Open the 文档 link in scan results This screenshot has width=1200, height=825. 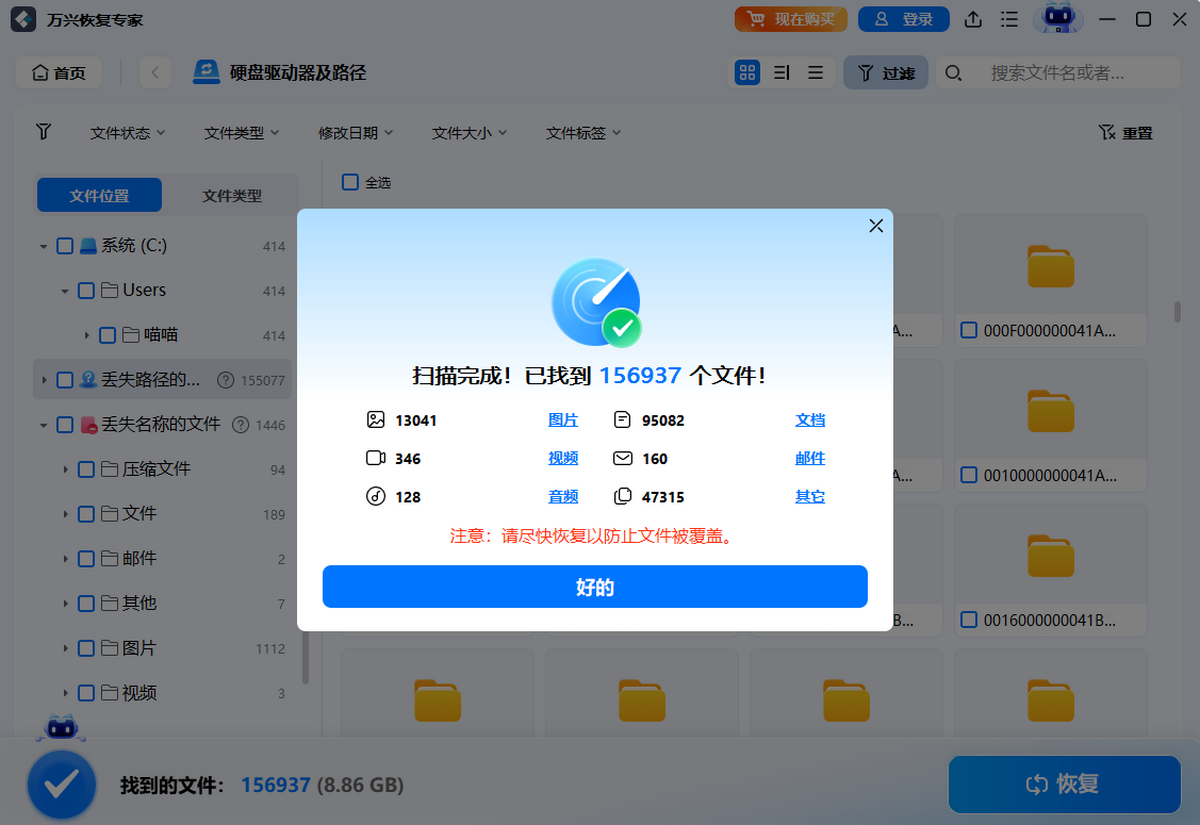[x=810, y=420]
